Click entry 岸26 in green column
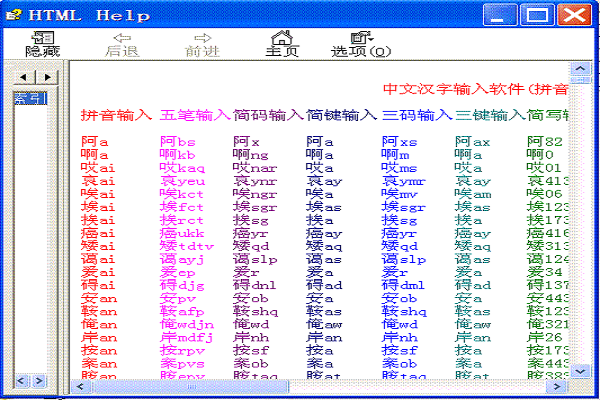The width and height of the screenshot is (600, 400). [545, 337]
